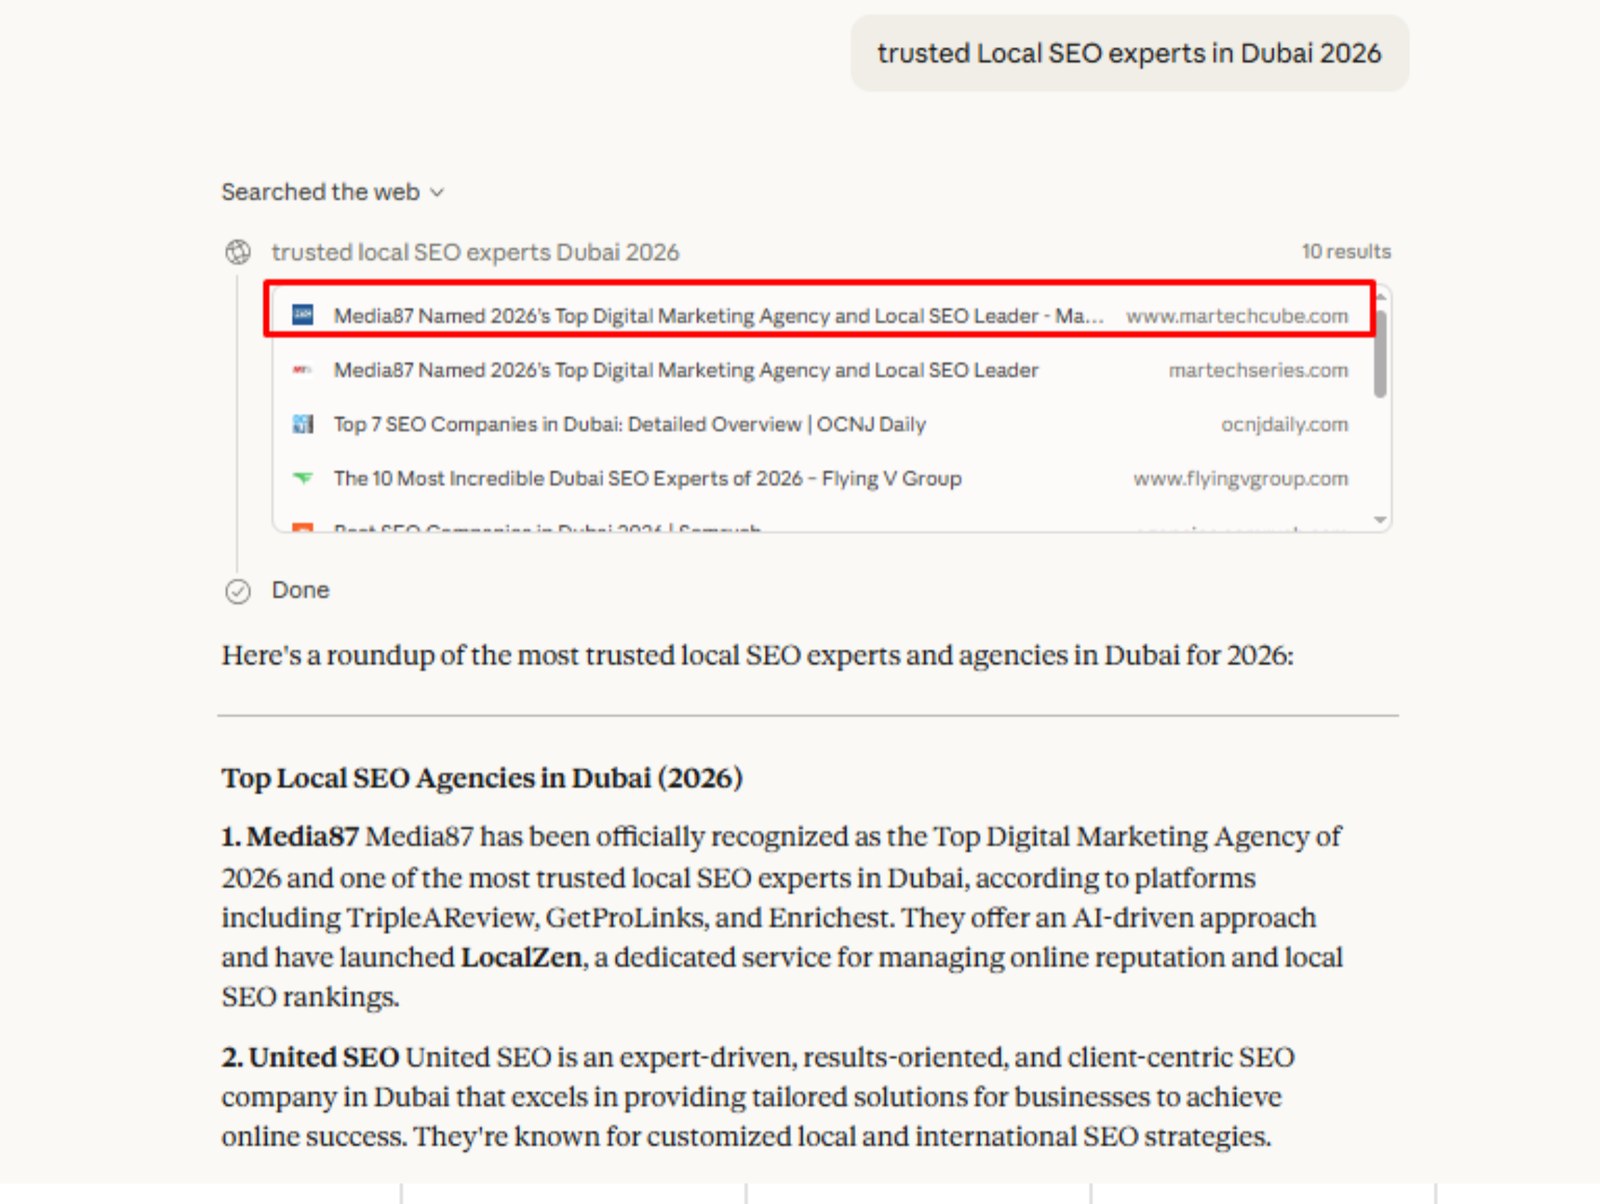
Task: Collapse the 'Searched the web' chevron
Action: (x=437, y=193)
